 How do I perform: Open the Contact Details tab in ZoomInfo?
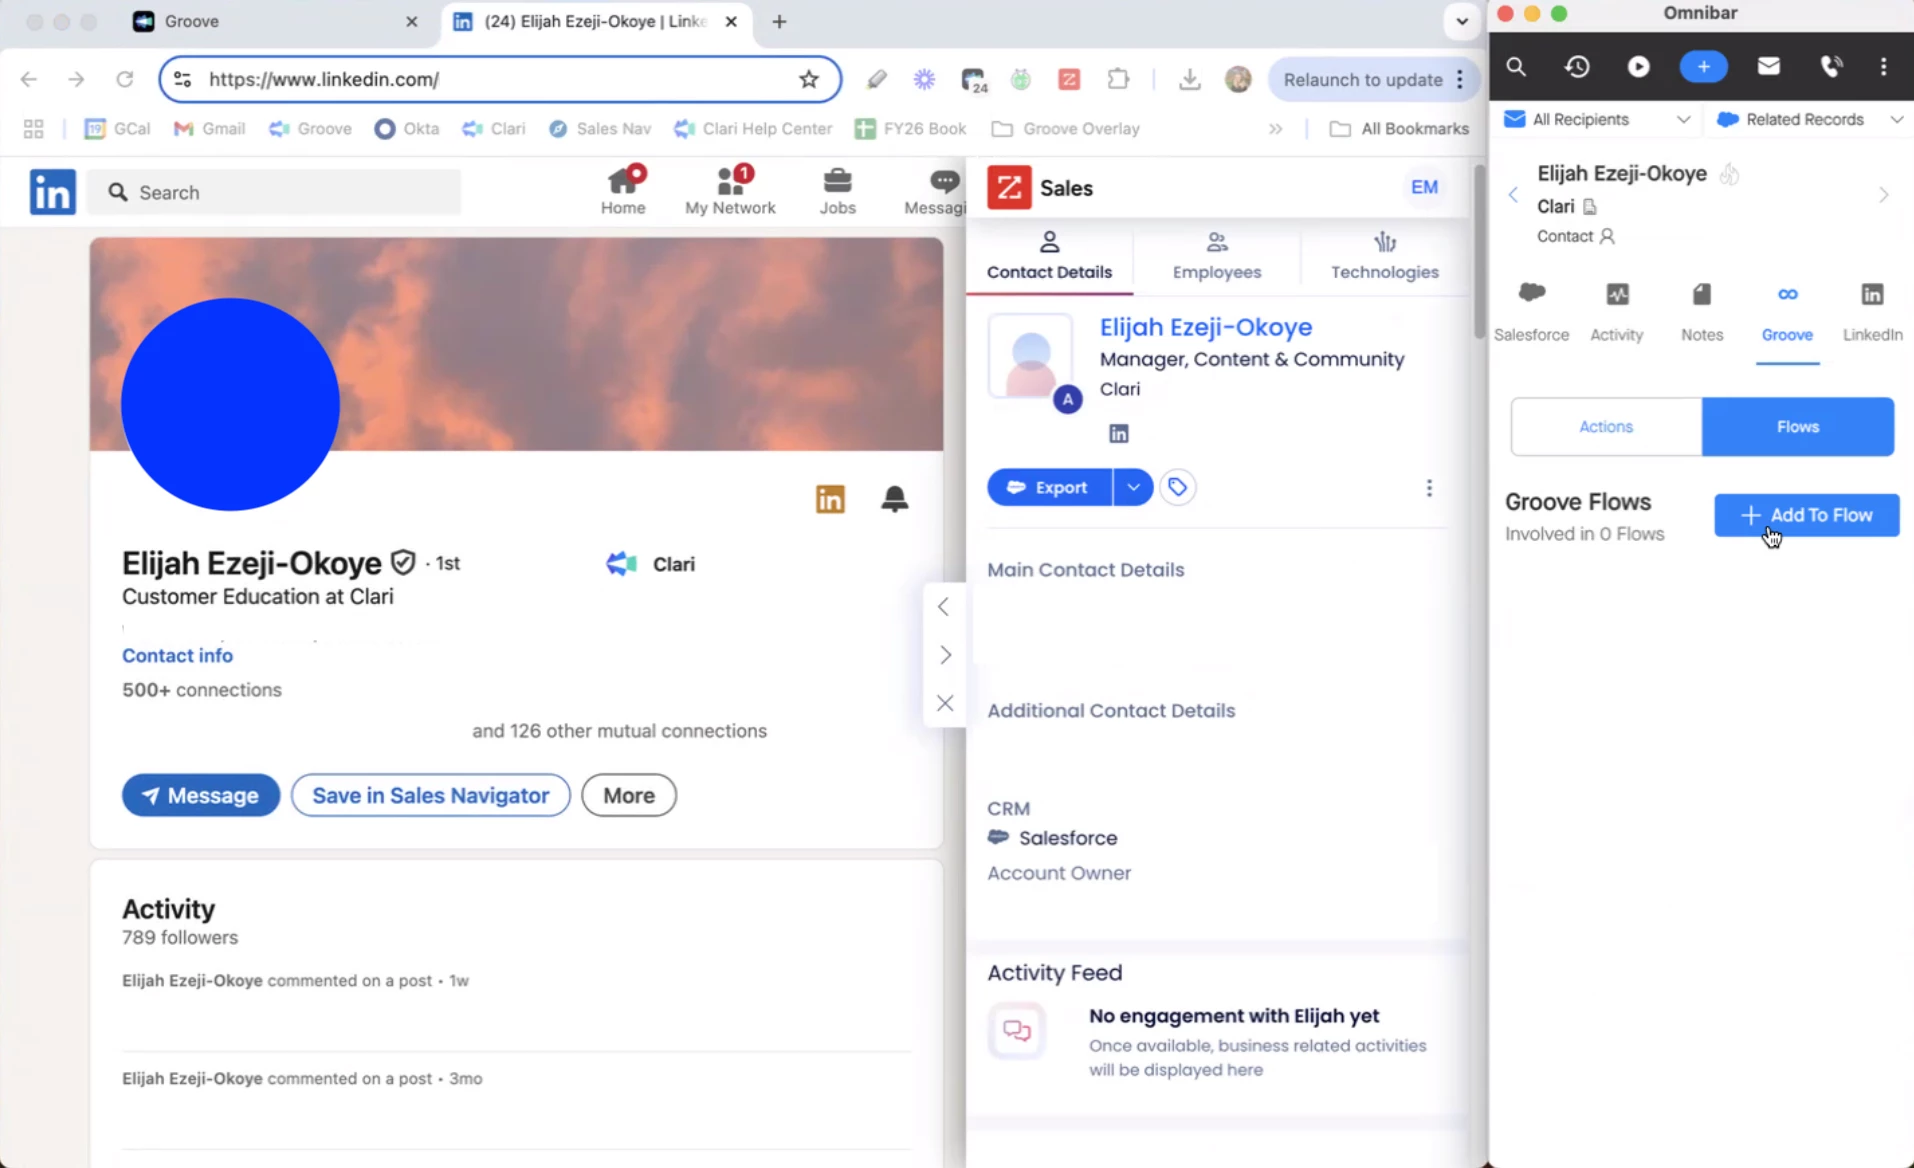pos(1049,256)
